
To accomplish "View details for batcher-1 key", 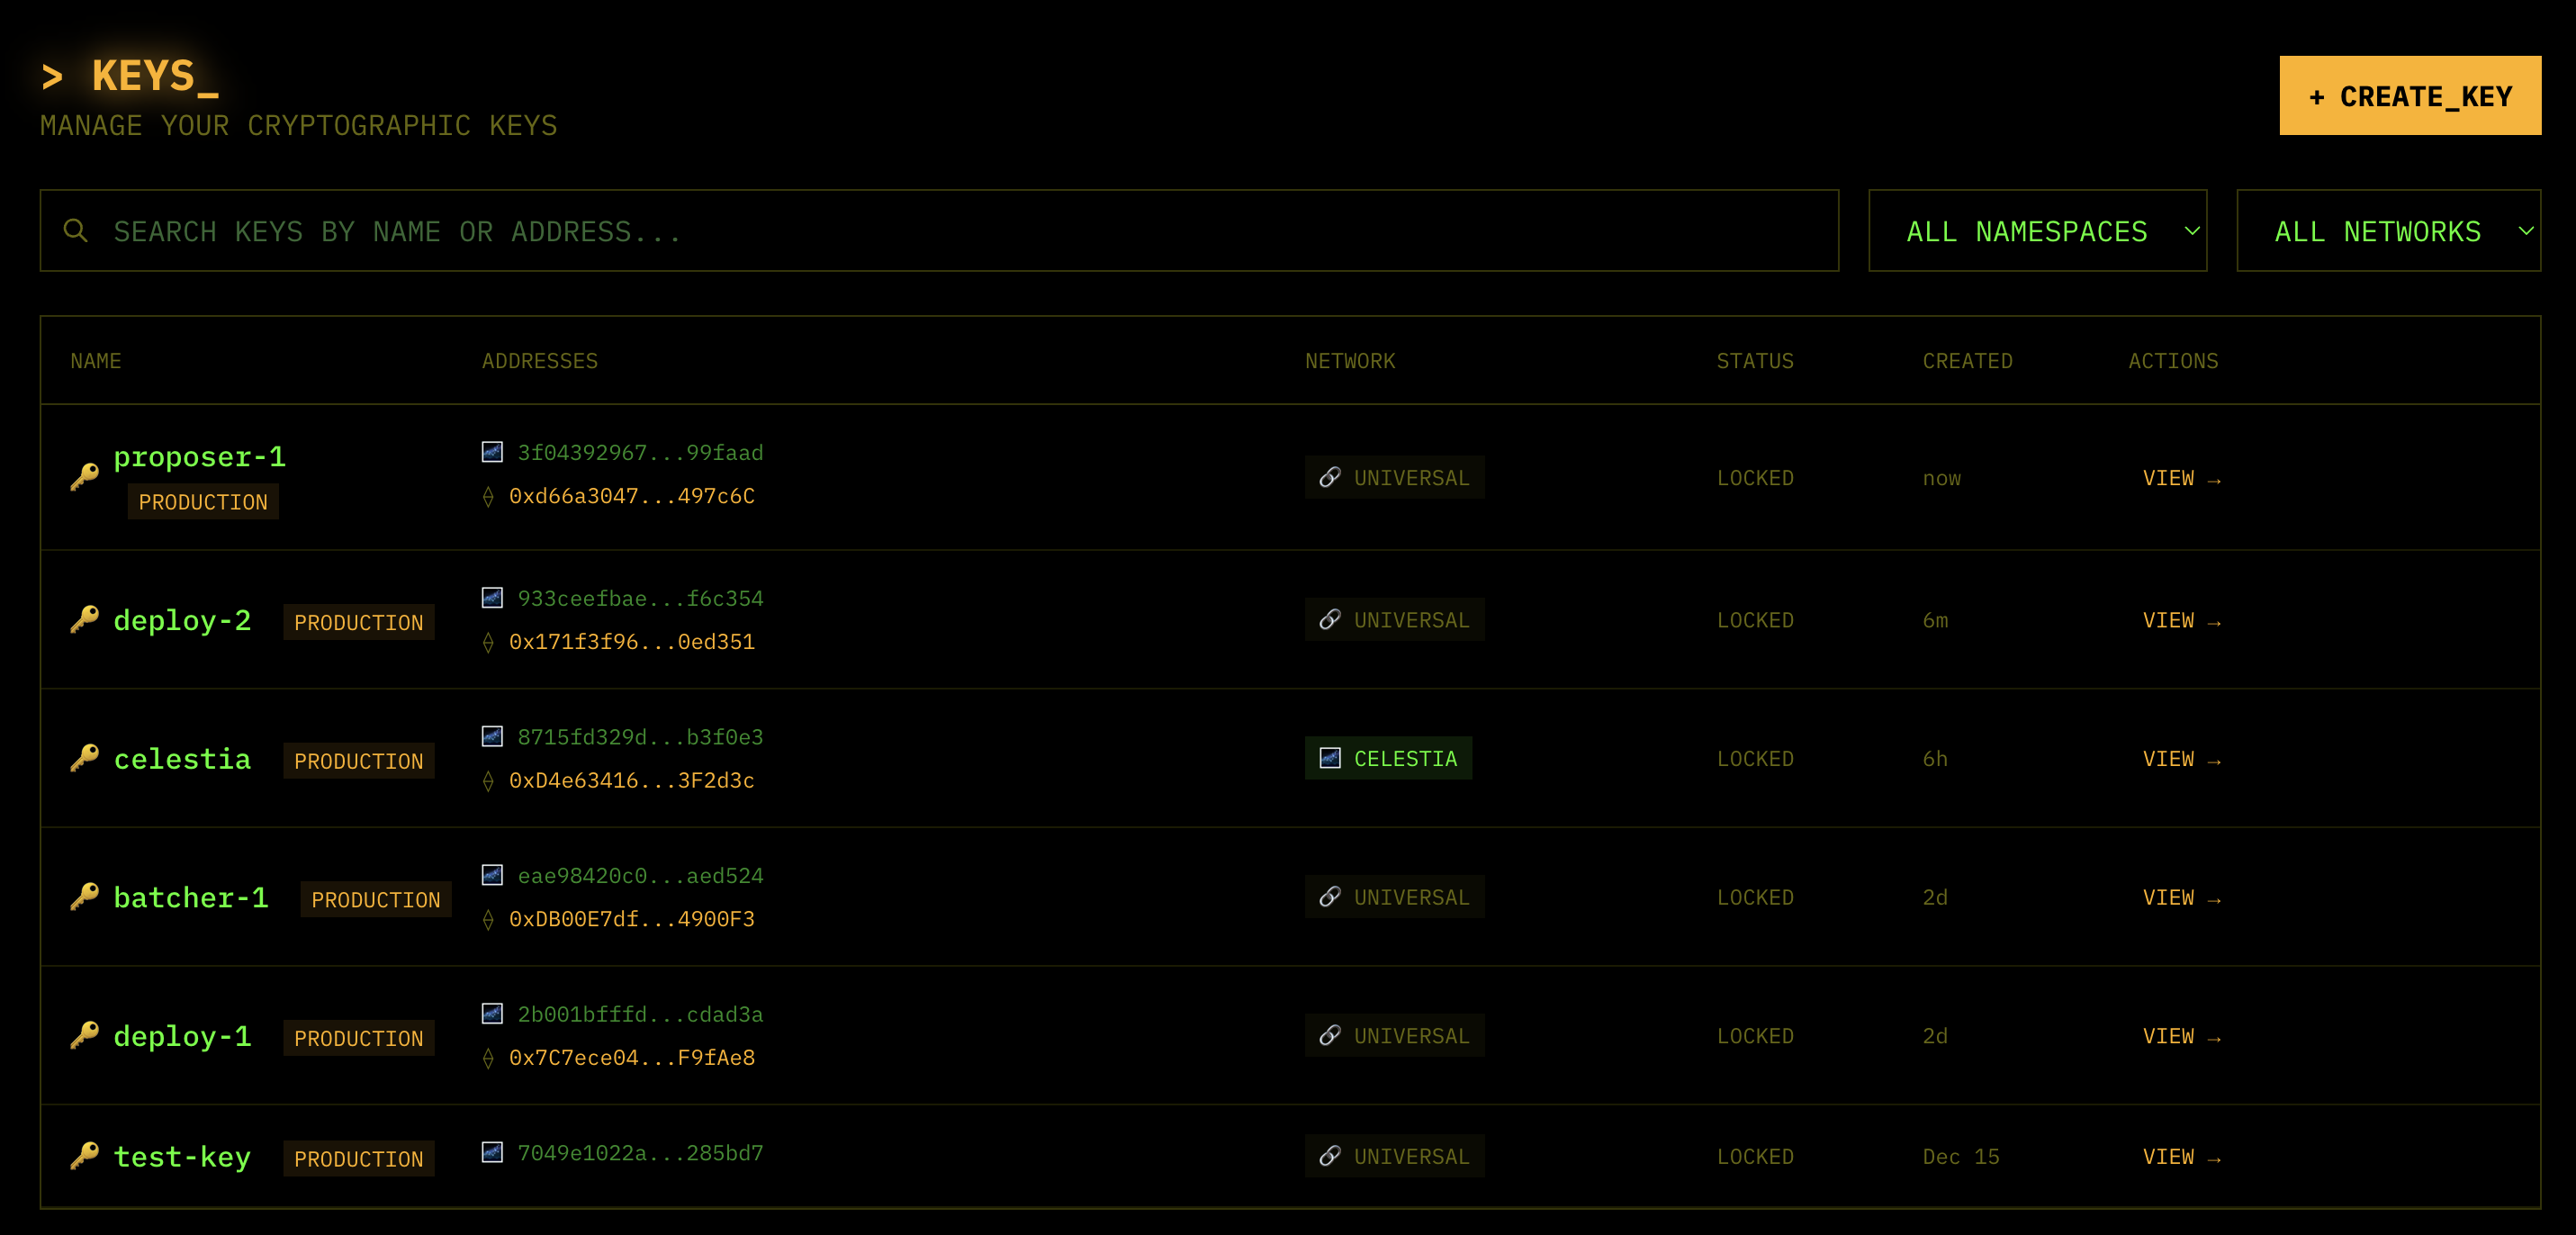I will (2180, 898).
